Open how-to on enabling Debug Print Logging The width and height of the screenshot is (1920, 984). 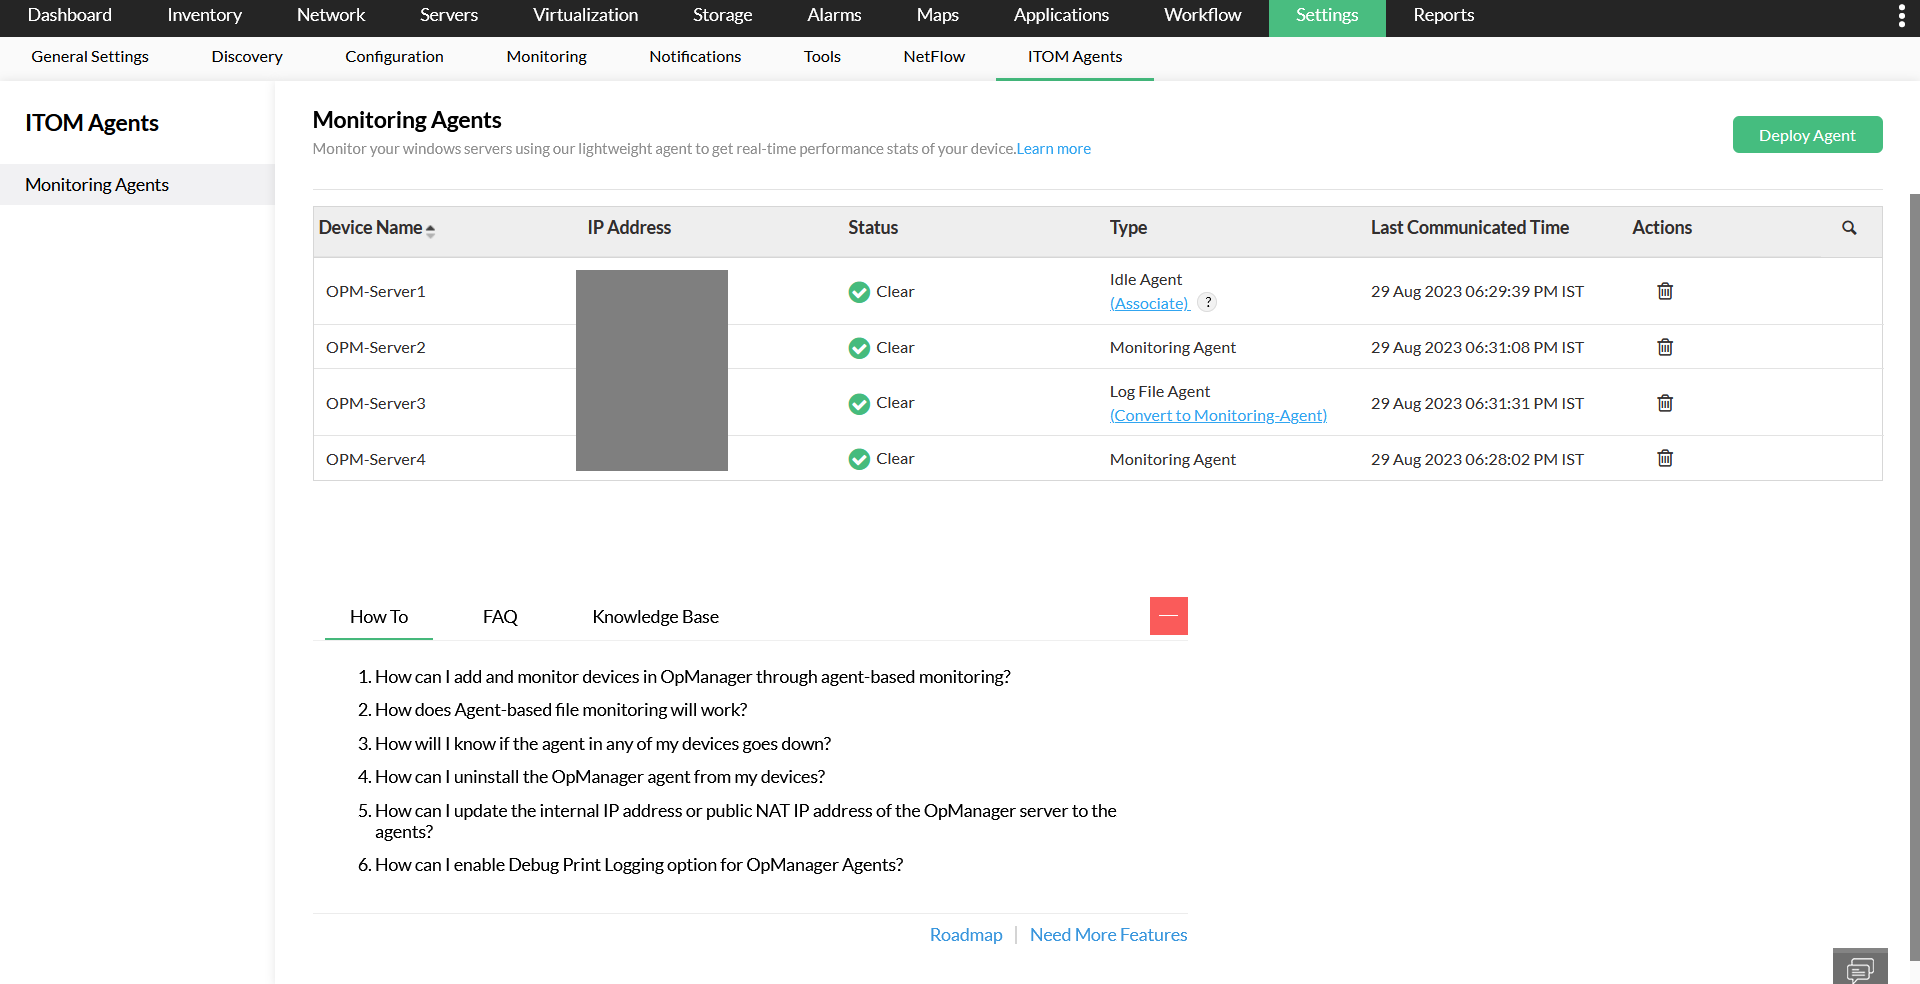639,865
